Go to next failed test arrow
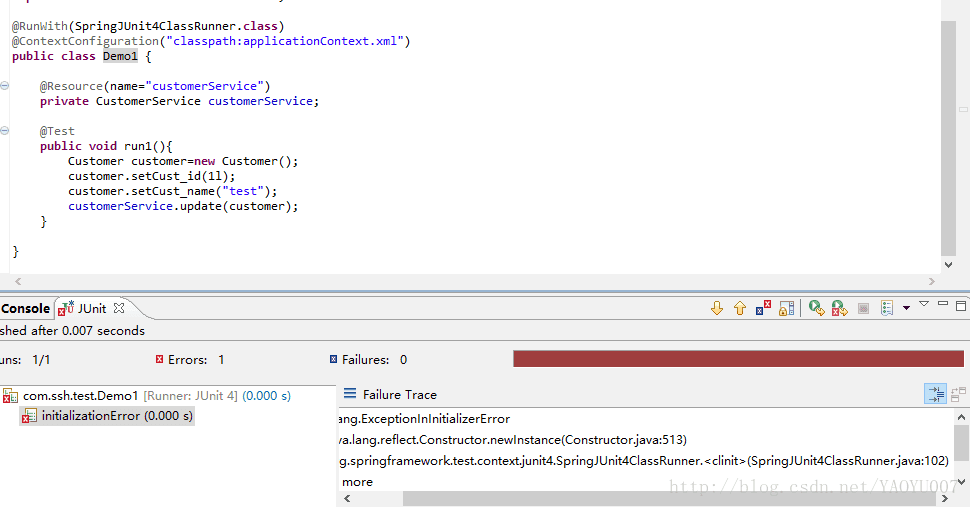The image size is (970, 507). pos(717,308)
